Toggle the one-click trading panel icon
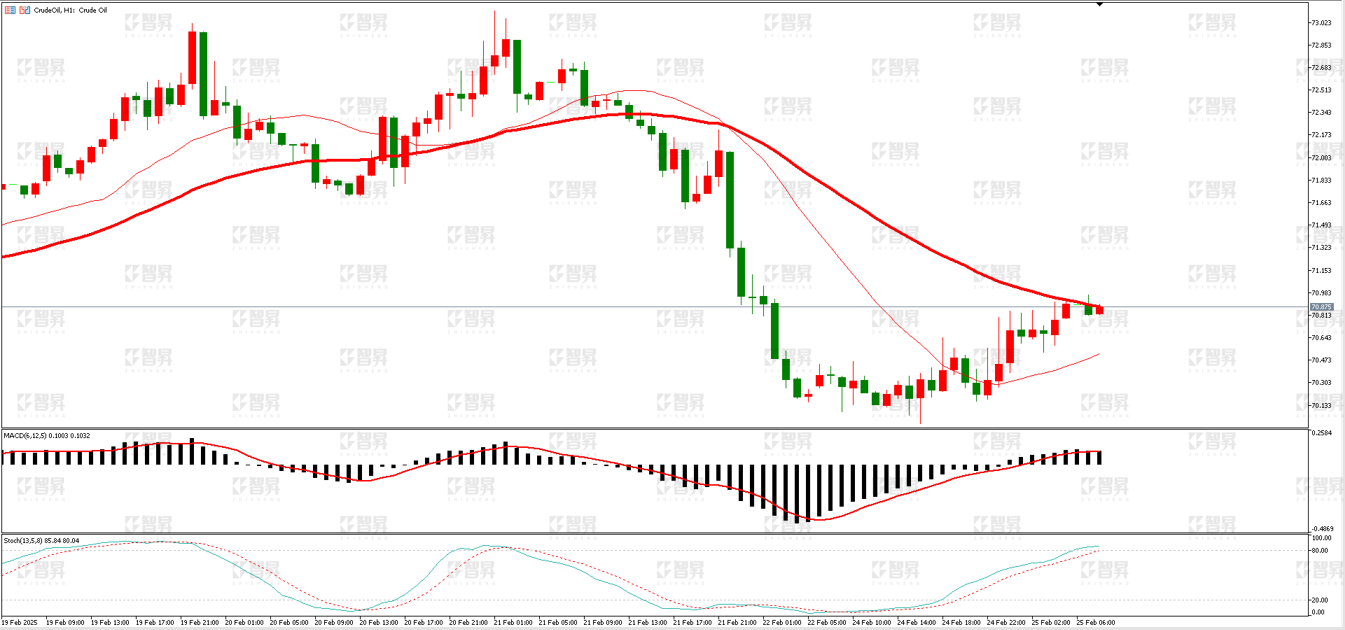Screen dimensions: 1345x630 coord(24,10)
